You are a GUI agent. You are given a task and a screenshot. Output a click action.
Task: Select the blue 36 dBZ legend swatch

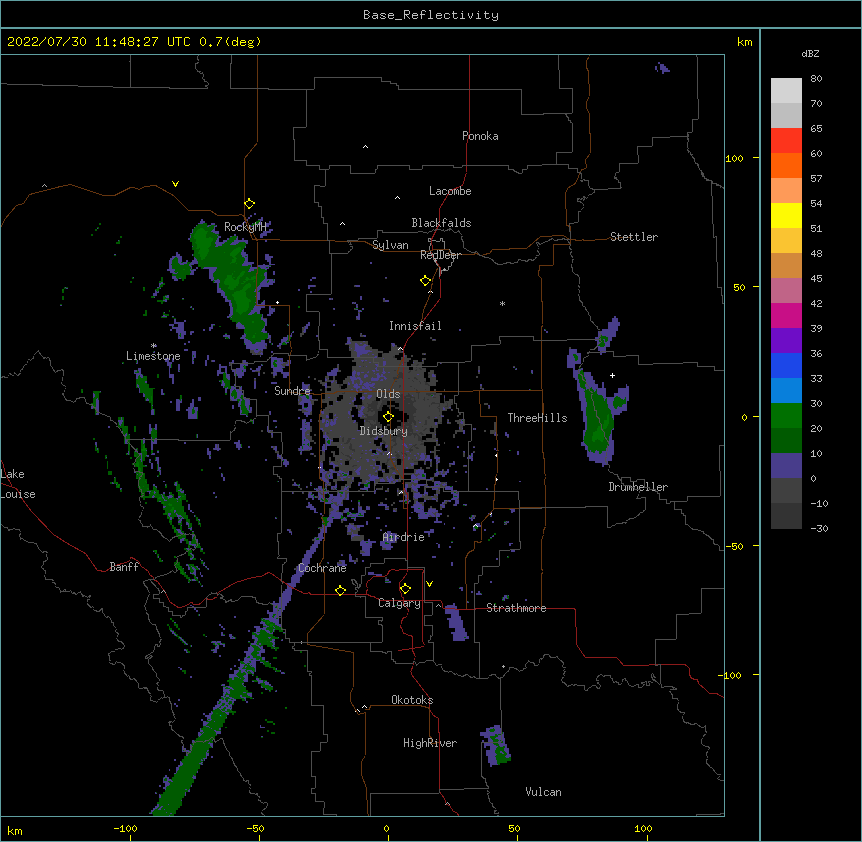point(786,365)
